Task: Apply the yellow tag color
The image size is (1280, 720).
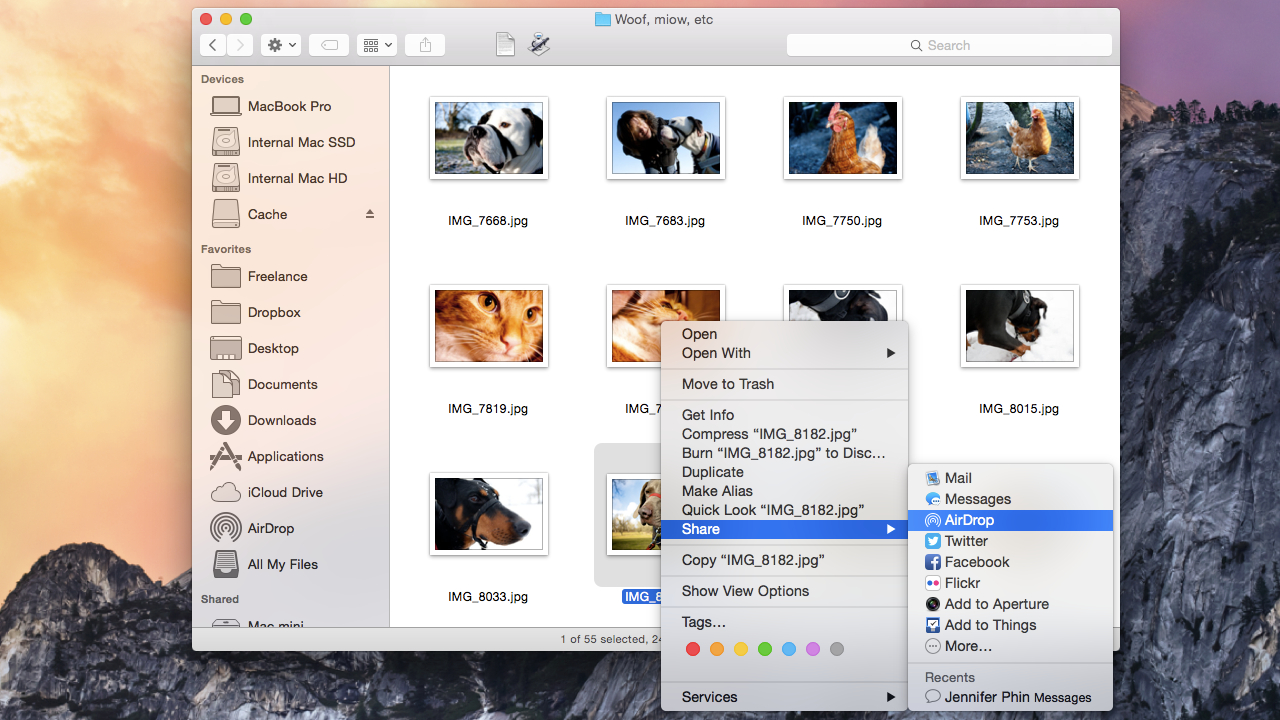Action: tap(741, 649)
